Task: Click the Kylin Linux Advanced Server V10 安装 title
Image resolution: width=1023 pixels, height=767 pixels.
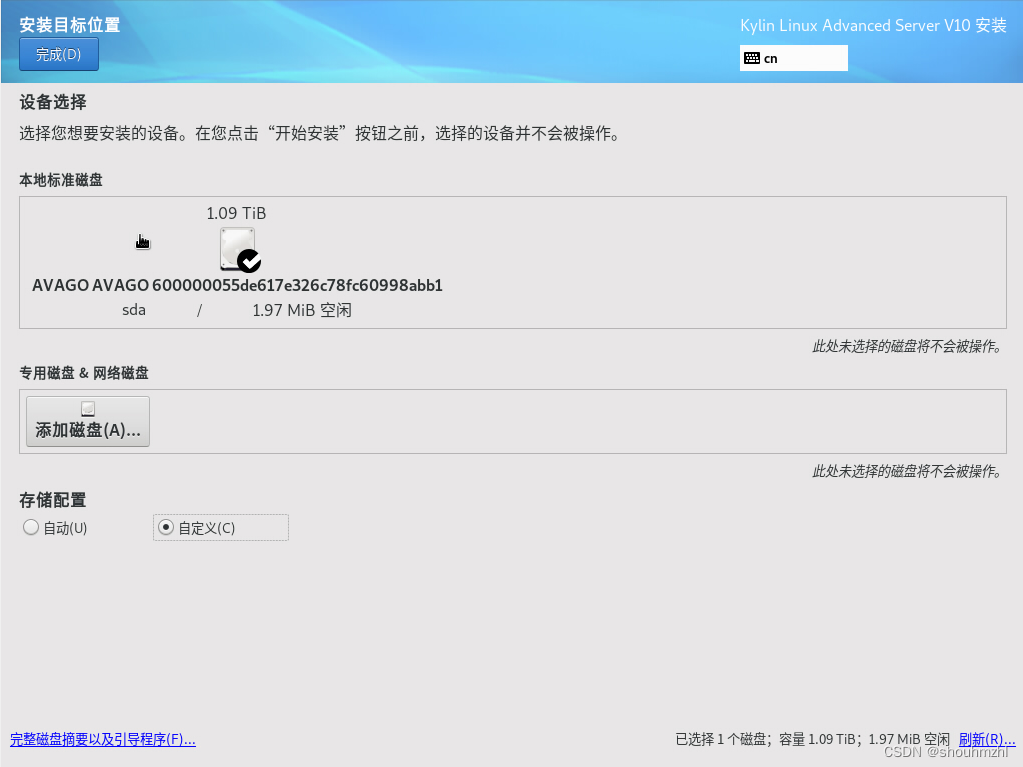Action: click(x=873, y=25)
